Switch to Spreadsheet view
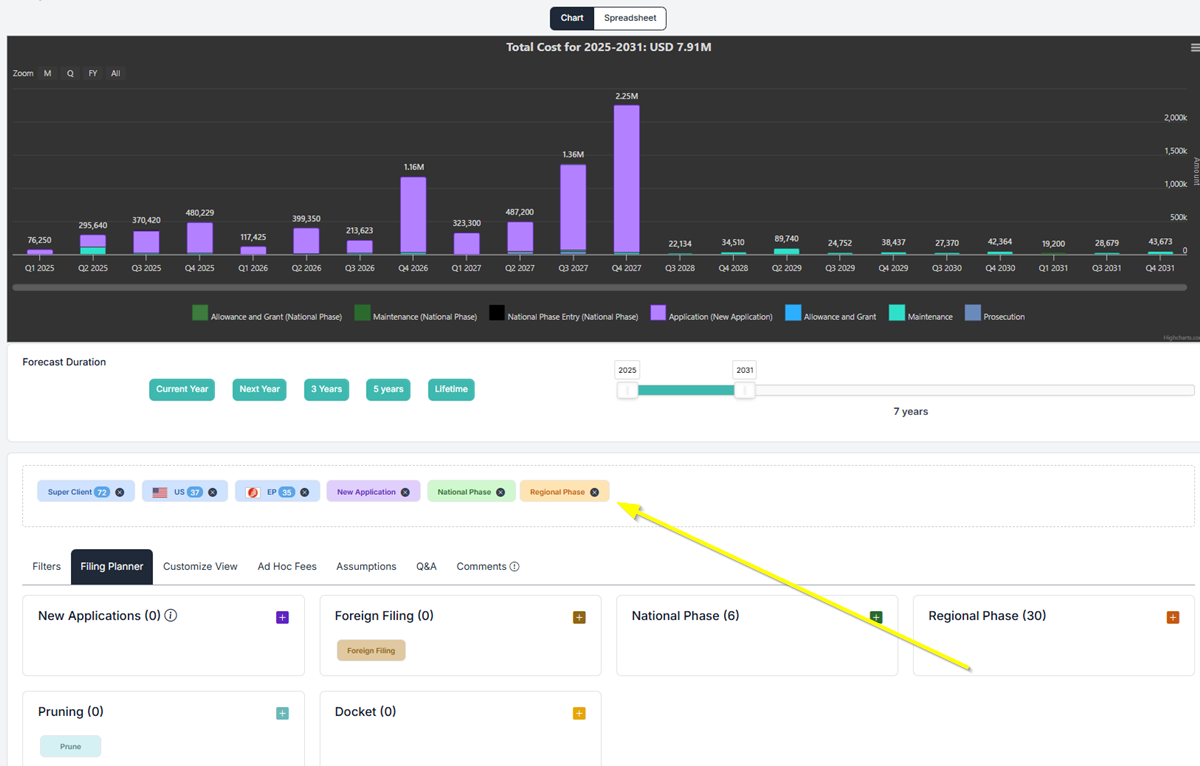The width and height of the screenshot is (1200, 766). click(630, 18)
